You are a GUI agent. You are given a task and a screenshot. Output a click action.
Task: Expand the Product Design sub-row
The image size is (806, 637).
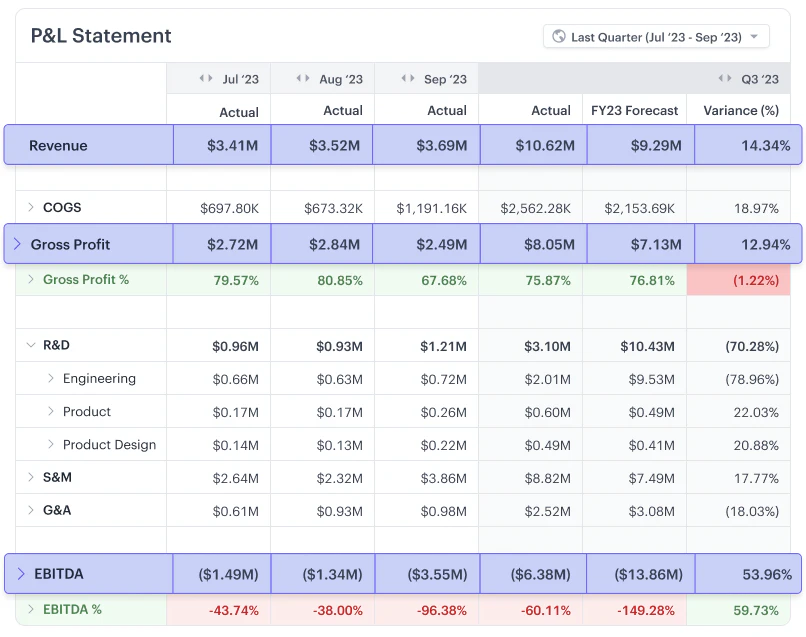click(x=51, y=445)
